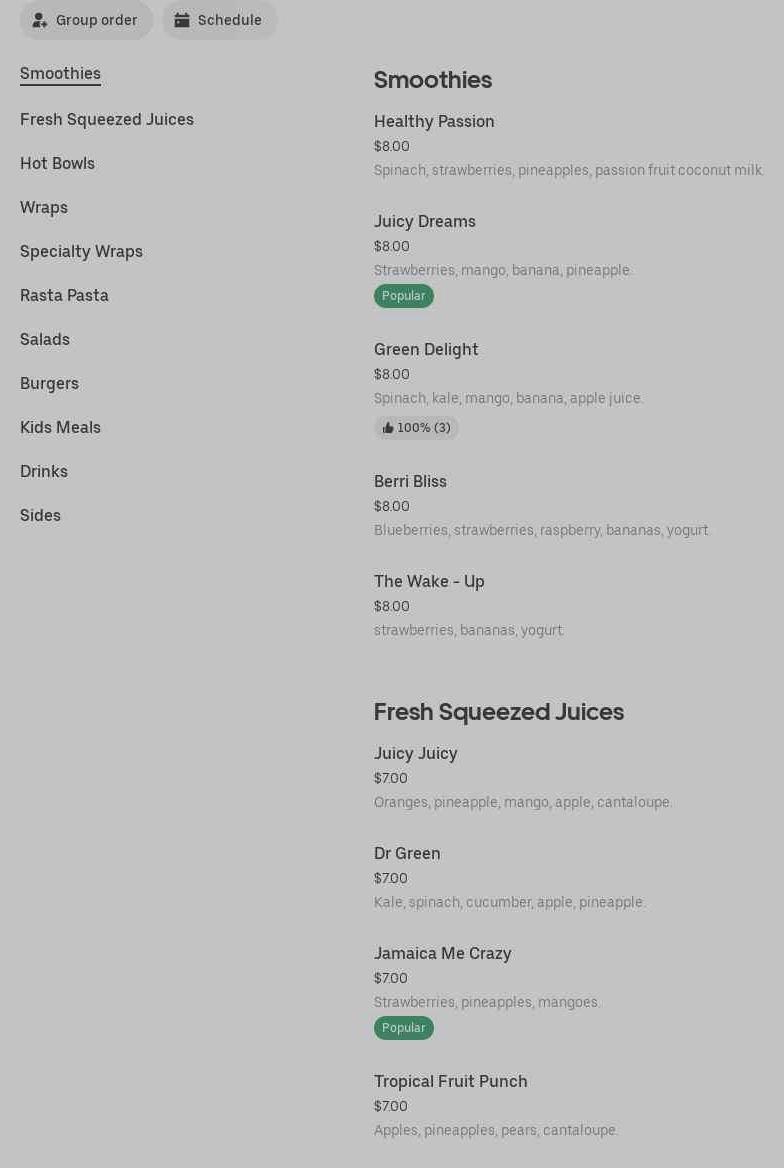This screenshot has width=784, height=1168.
Task: Open the Smoothies menu category
Action: tap(60, 74)
